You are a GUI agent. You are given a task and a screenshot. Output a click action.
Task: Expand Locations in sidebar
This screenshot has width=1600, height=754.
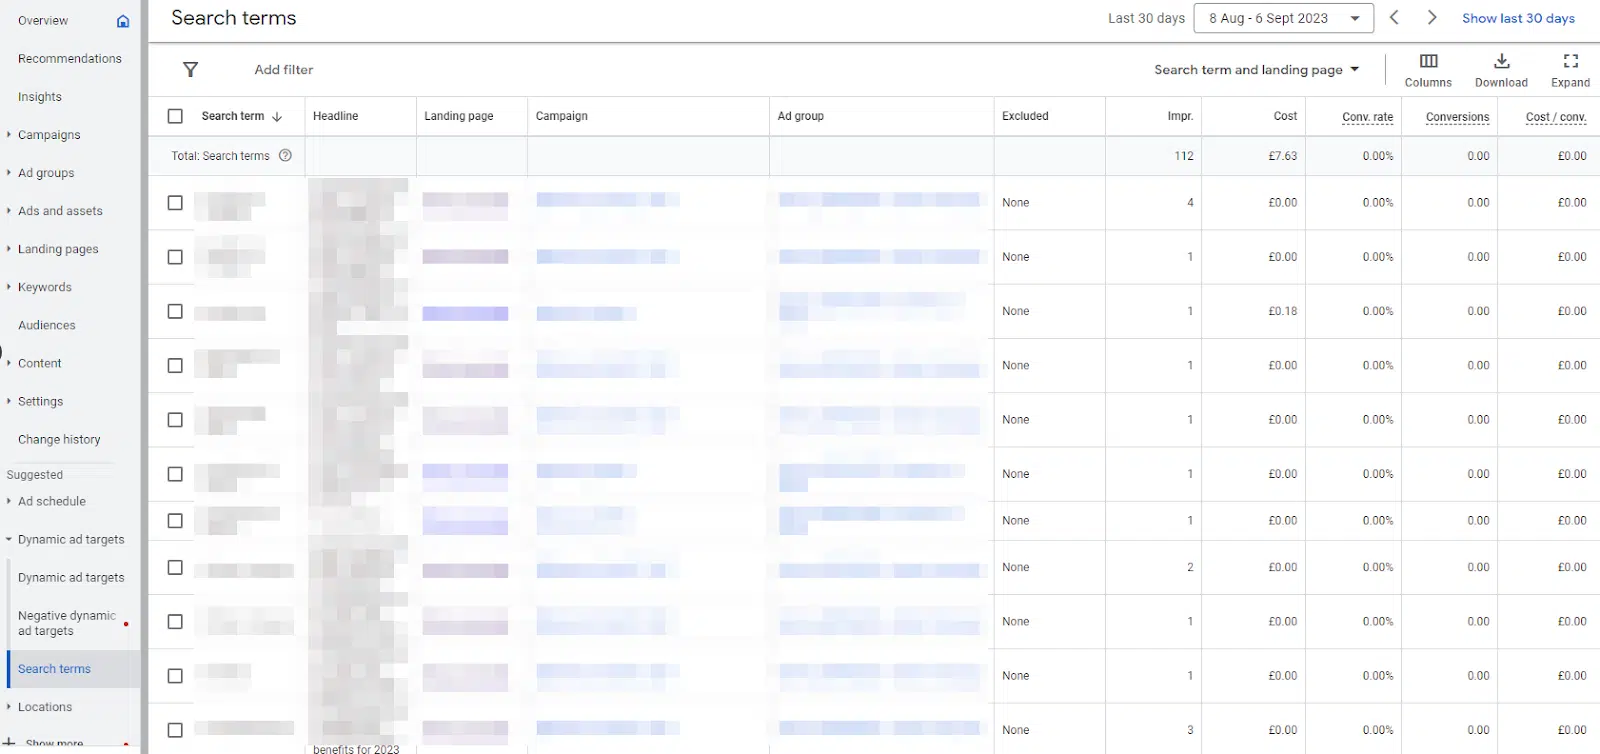tap(9, 707)
